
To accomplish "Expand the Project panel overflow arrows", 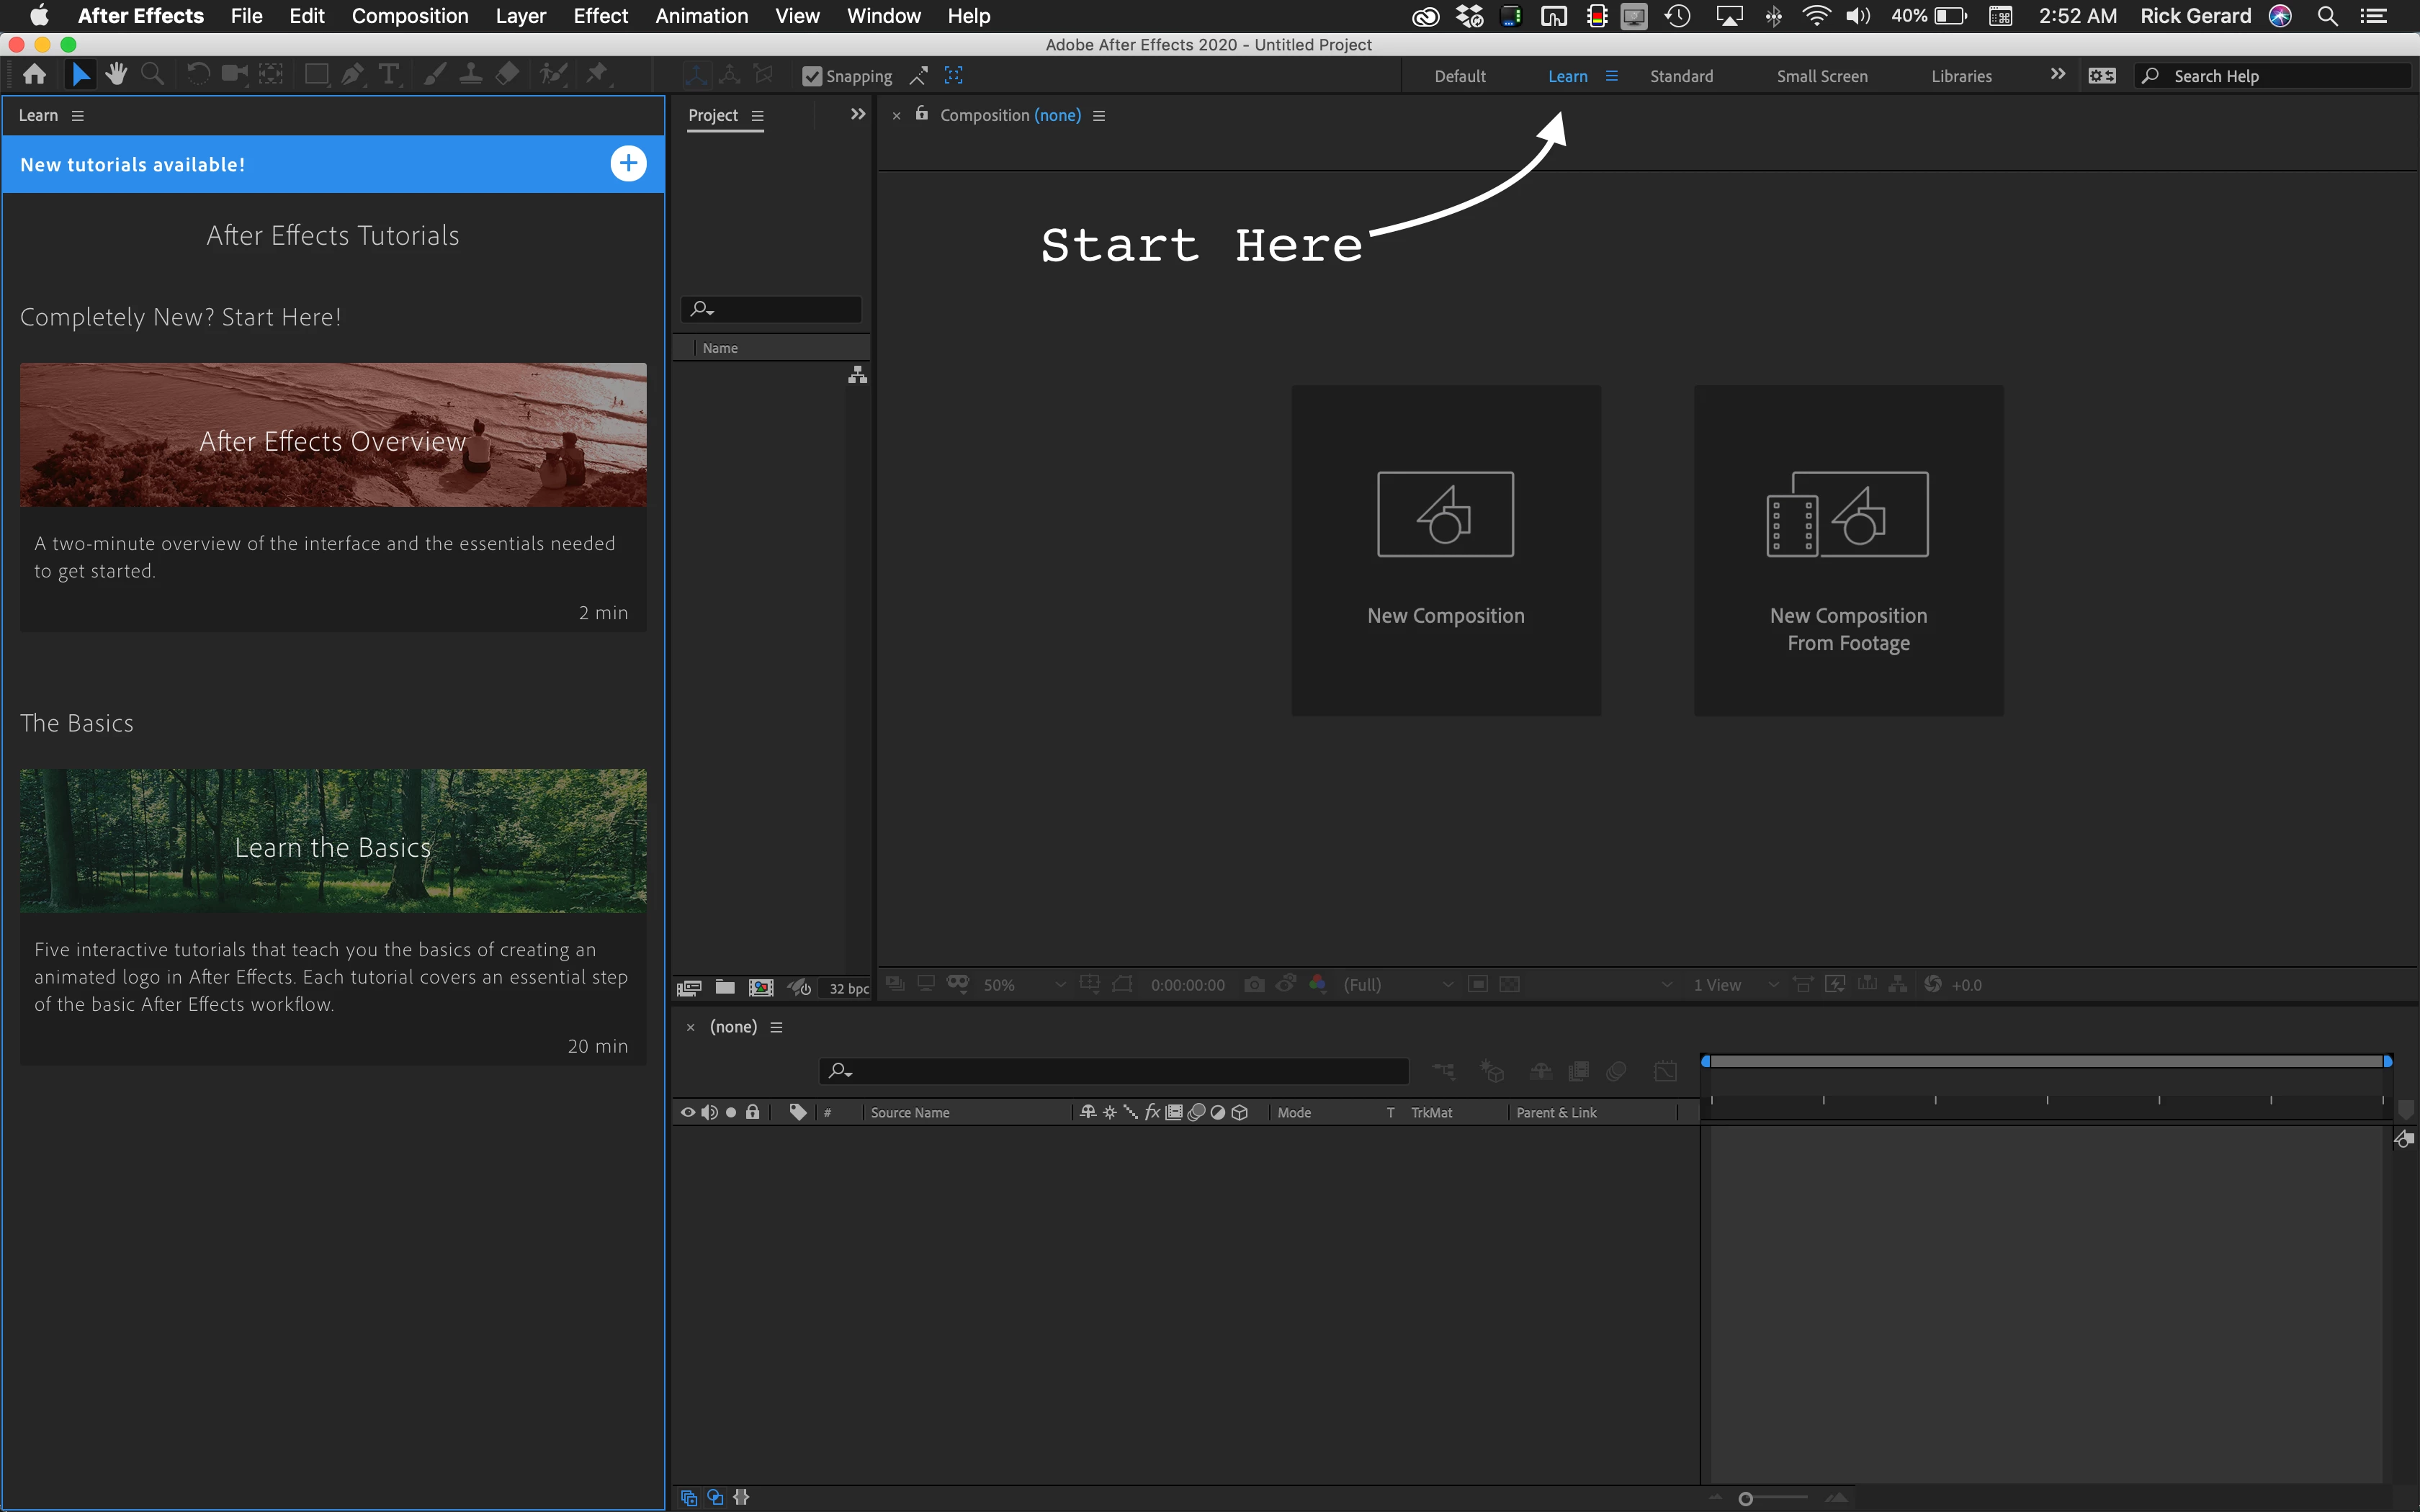I will pyautogui.click(x=857, y=115).
